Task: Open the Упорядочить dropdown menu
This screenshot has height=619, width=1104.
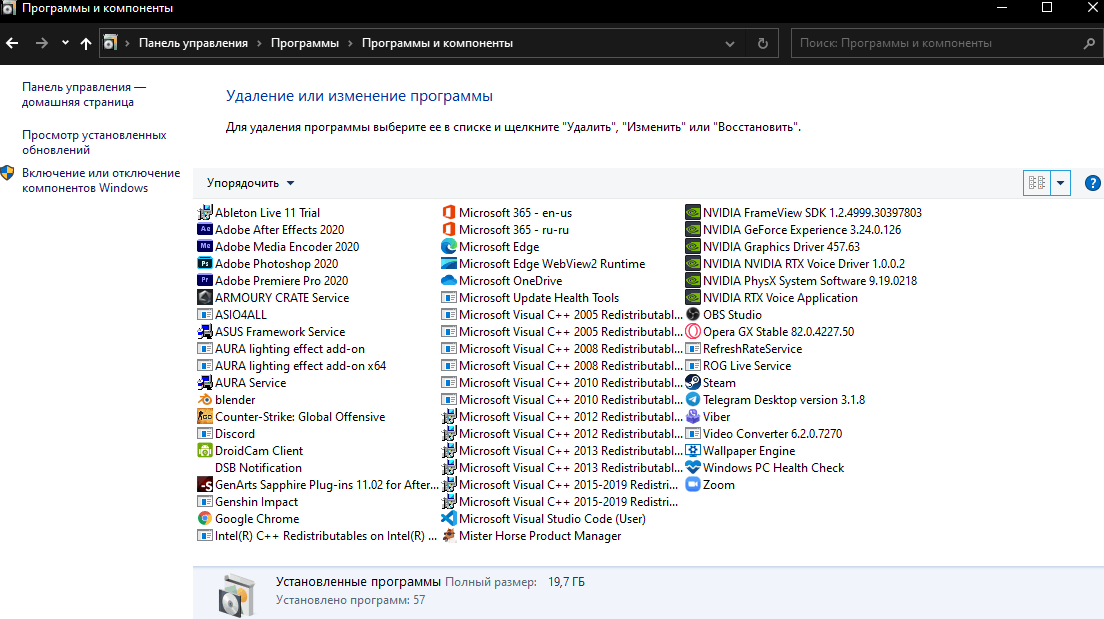Action: tap(250, 183)
